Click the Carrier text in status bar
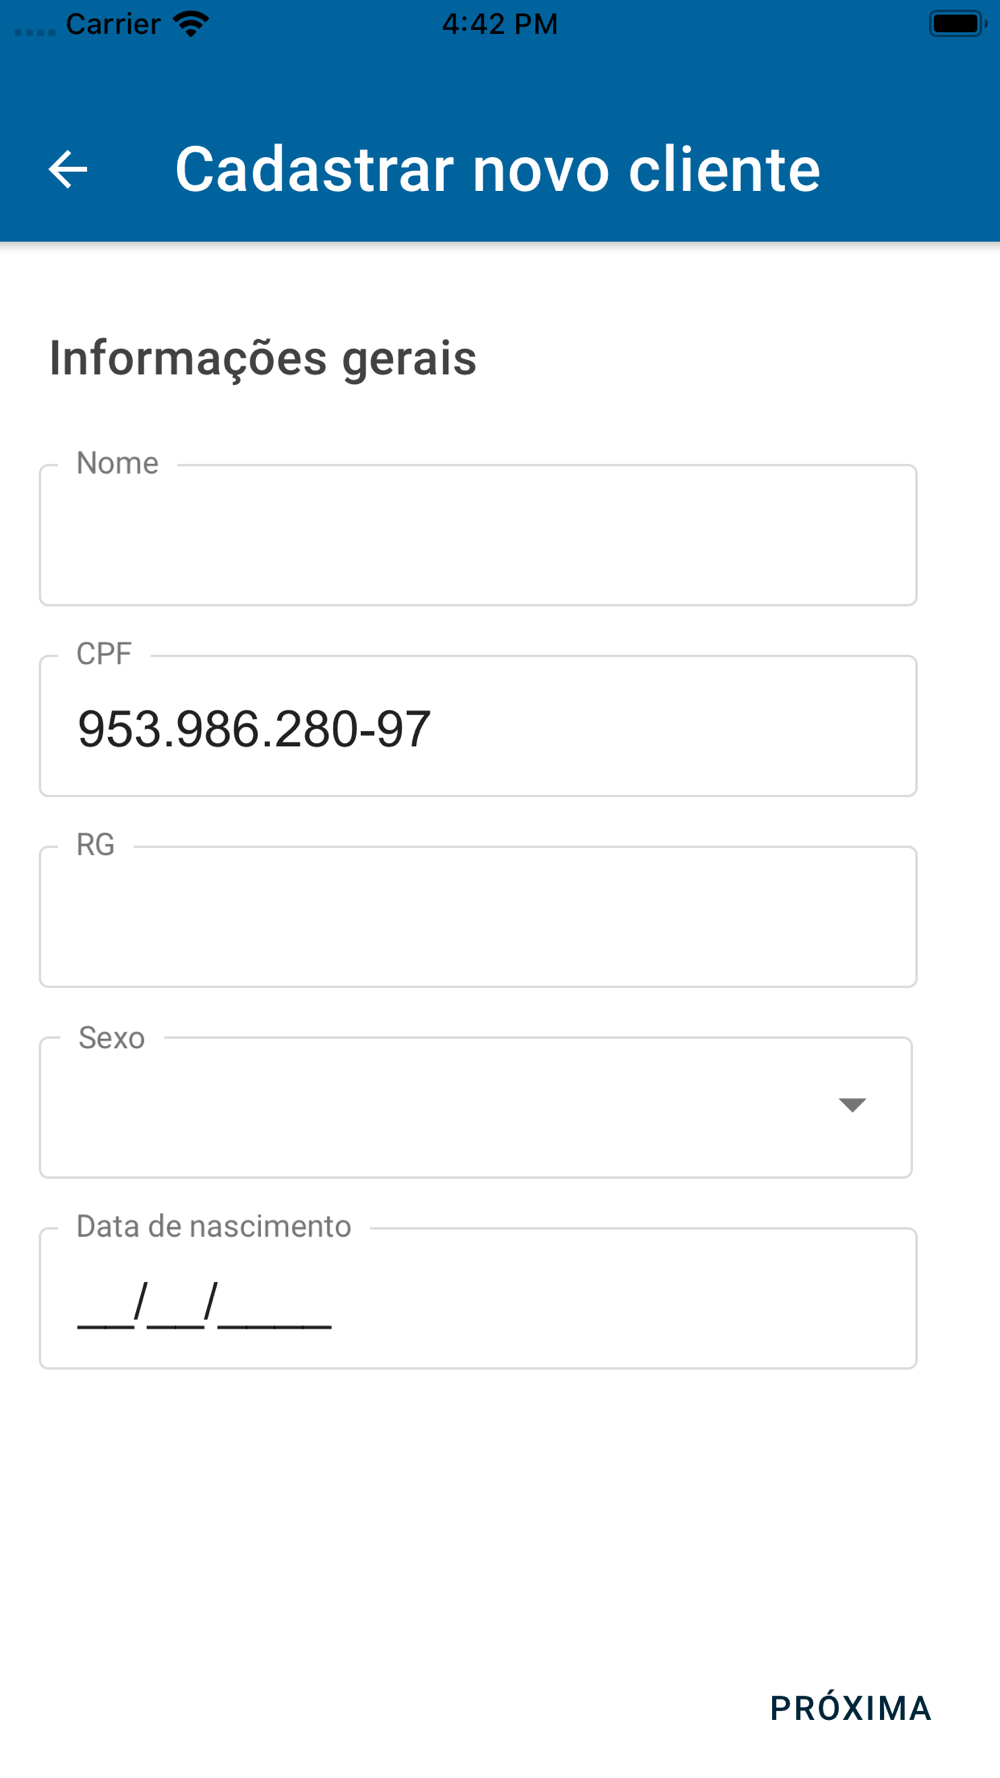Viewport: 1000px width, 1778px height. 113,24
